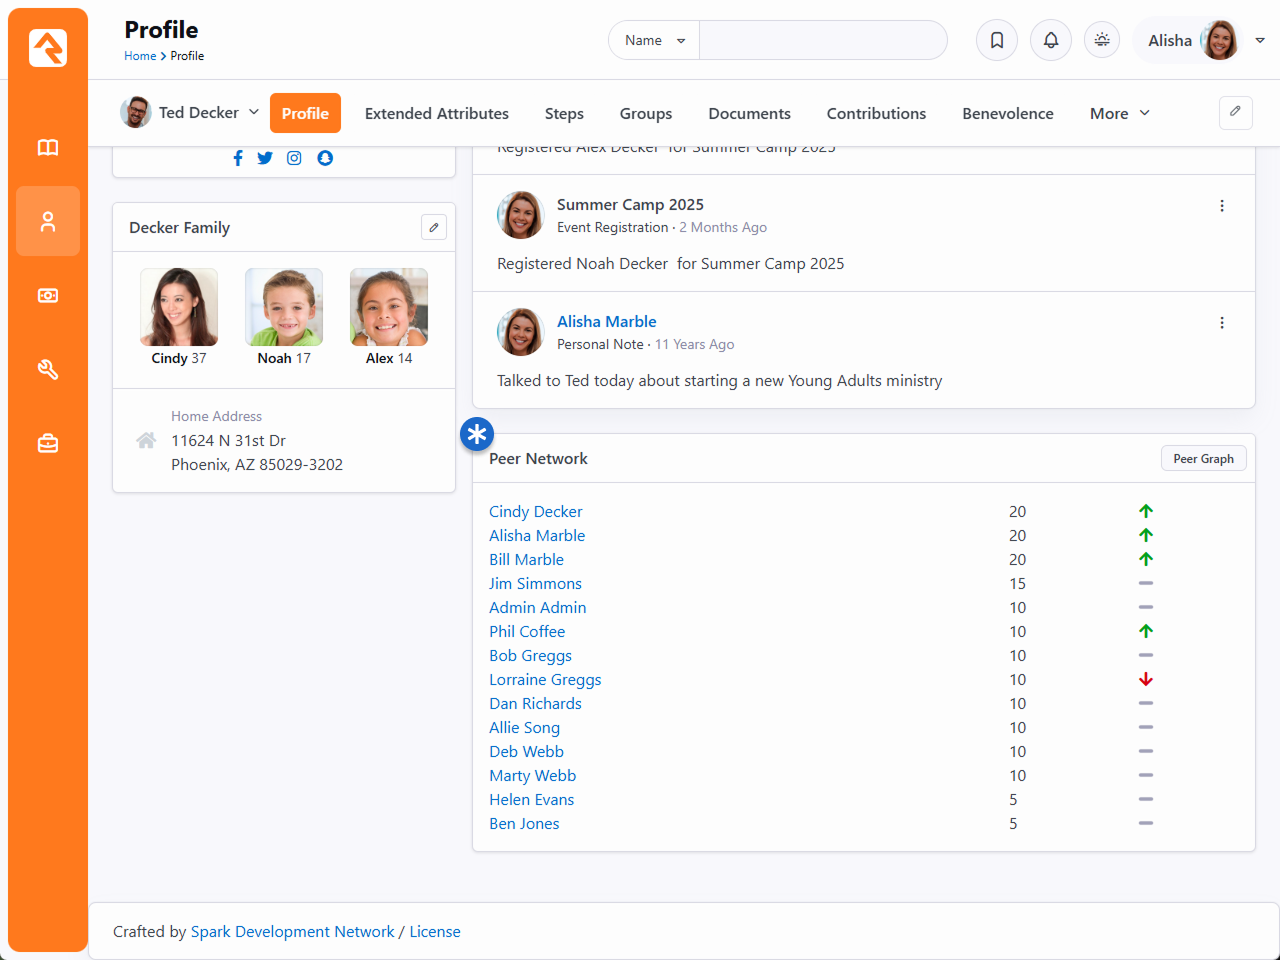Switch to the Extended Attributes tab

click(436, 114)
